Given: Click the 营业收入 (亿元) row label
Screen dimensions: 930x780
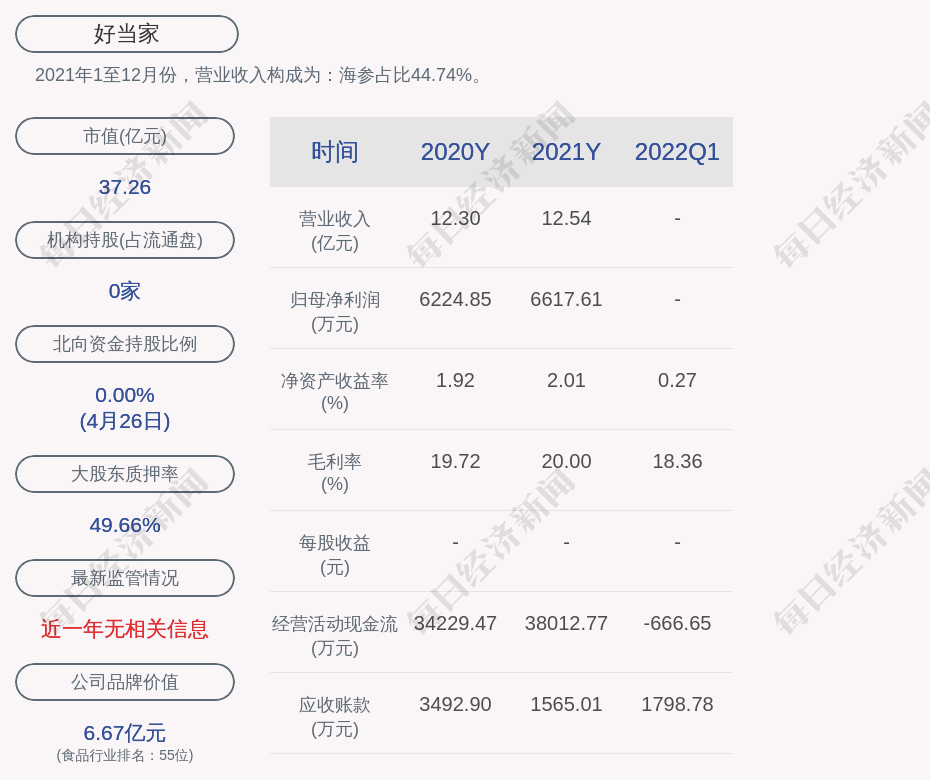Looking at the screenshot, I should (x=335, y=231).
